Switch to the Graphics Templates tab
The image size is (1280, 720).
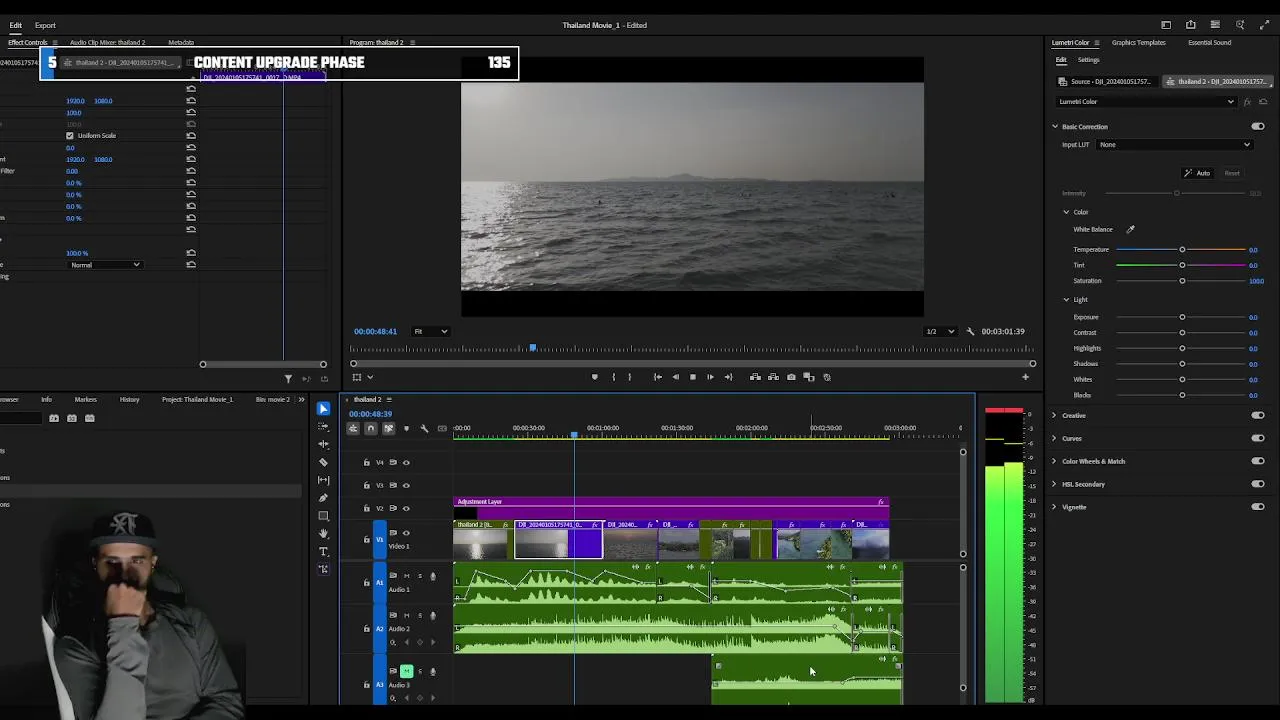(1138, 43)
